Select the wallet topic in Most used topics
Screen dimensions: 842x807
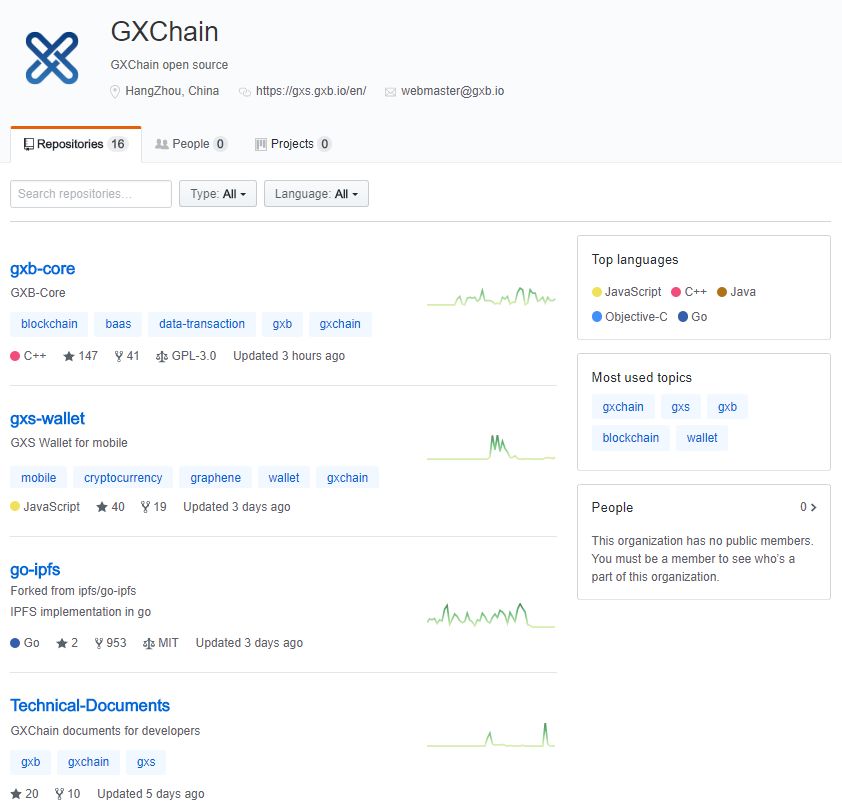(702, 438)
